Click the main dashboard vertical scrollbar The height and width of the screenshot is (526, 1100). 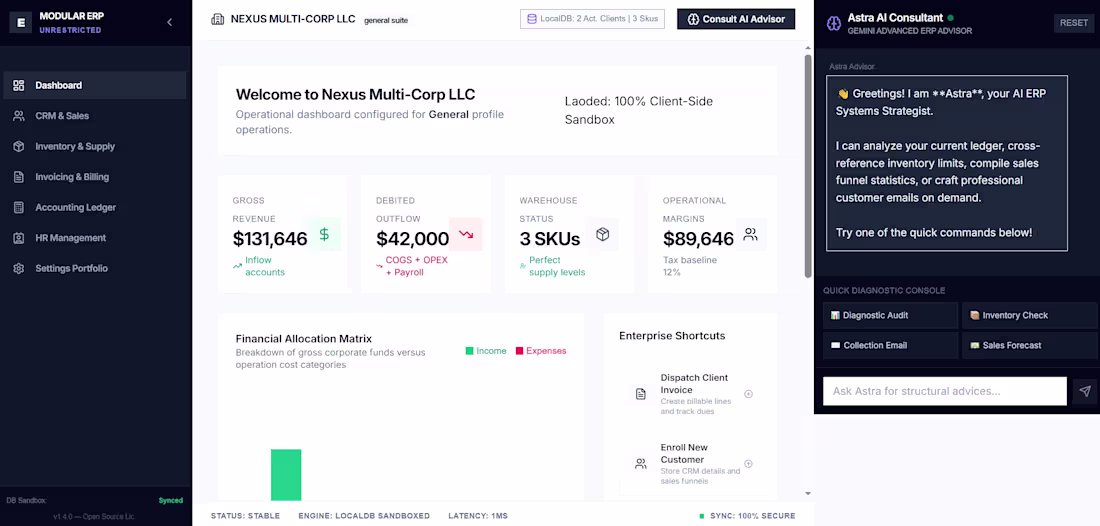click(x=808, y=166)
